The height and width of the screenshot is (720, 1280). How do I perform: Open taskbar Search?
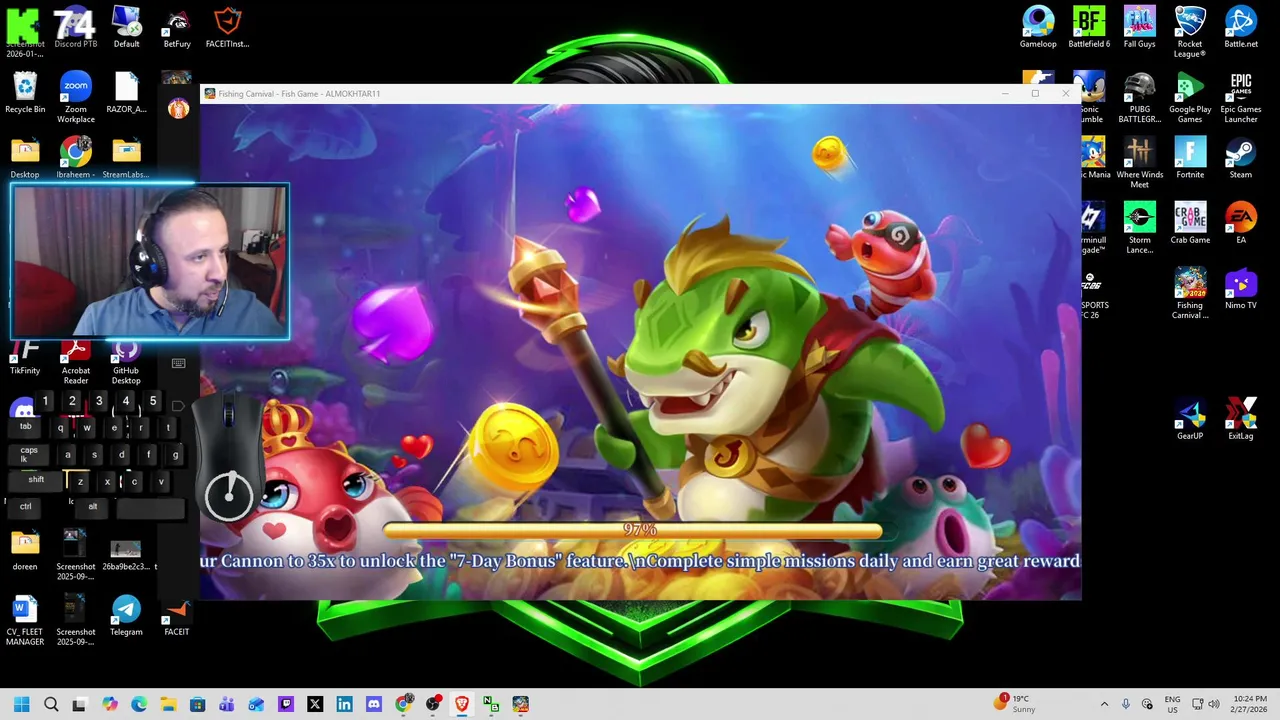click(51, 704)
